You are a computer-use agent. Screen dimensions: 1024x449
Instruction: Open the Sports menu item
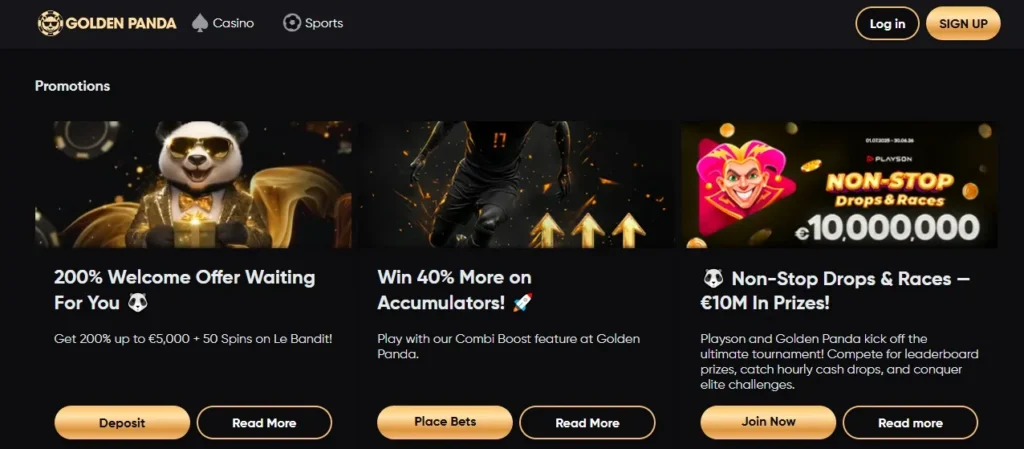coord(313,23)
